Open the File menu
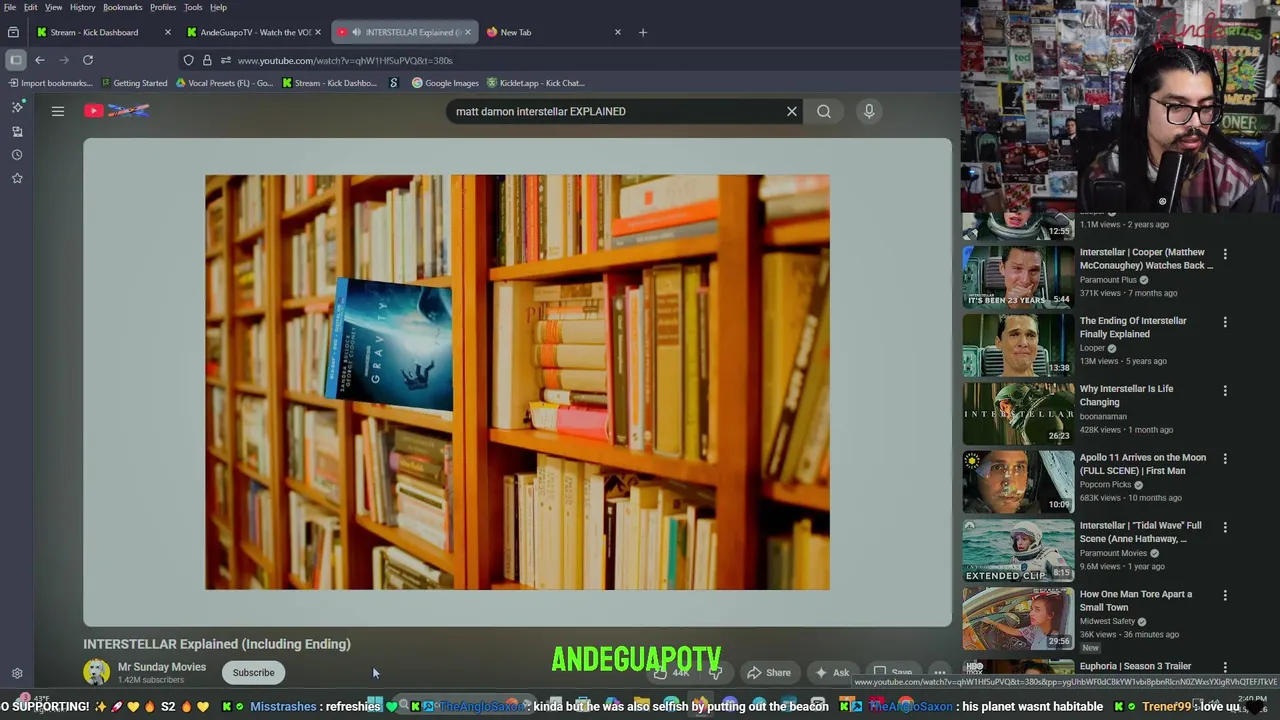1280x720 pixels. pyautogui.click(x=9, y=7)
